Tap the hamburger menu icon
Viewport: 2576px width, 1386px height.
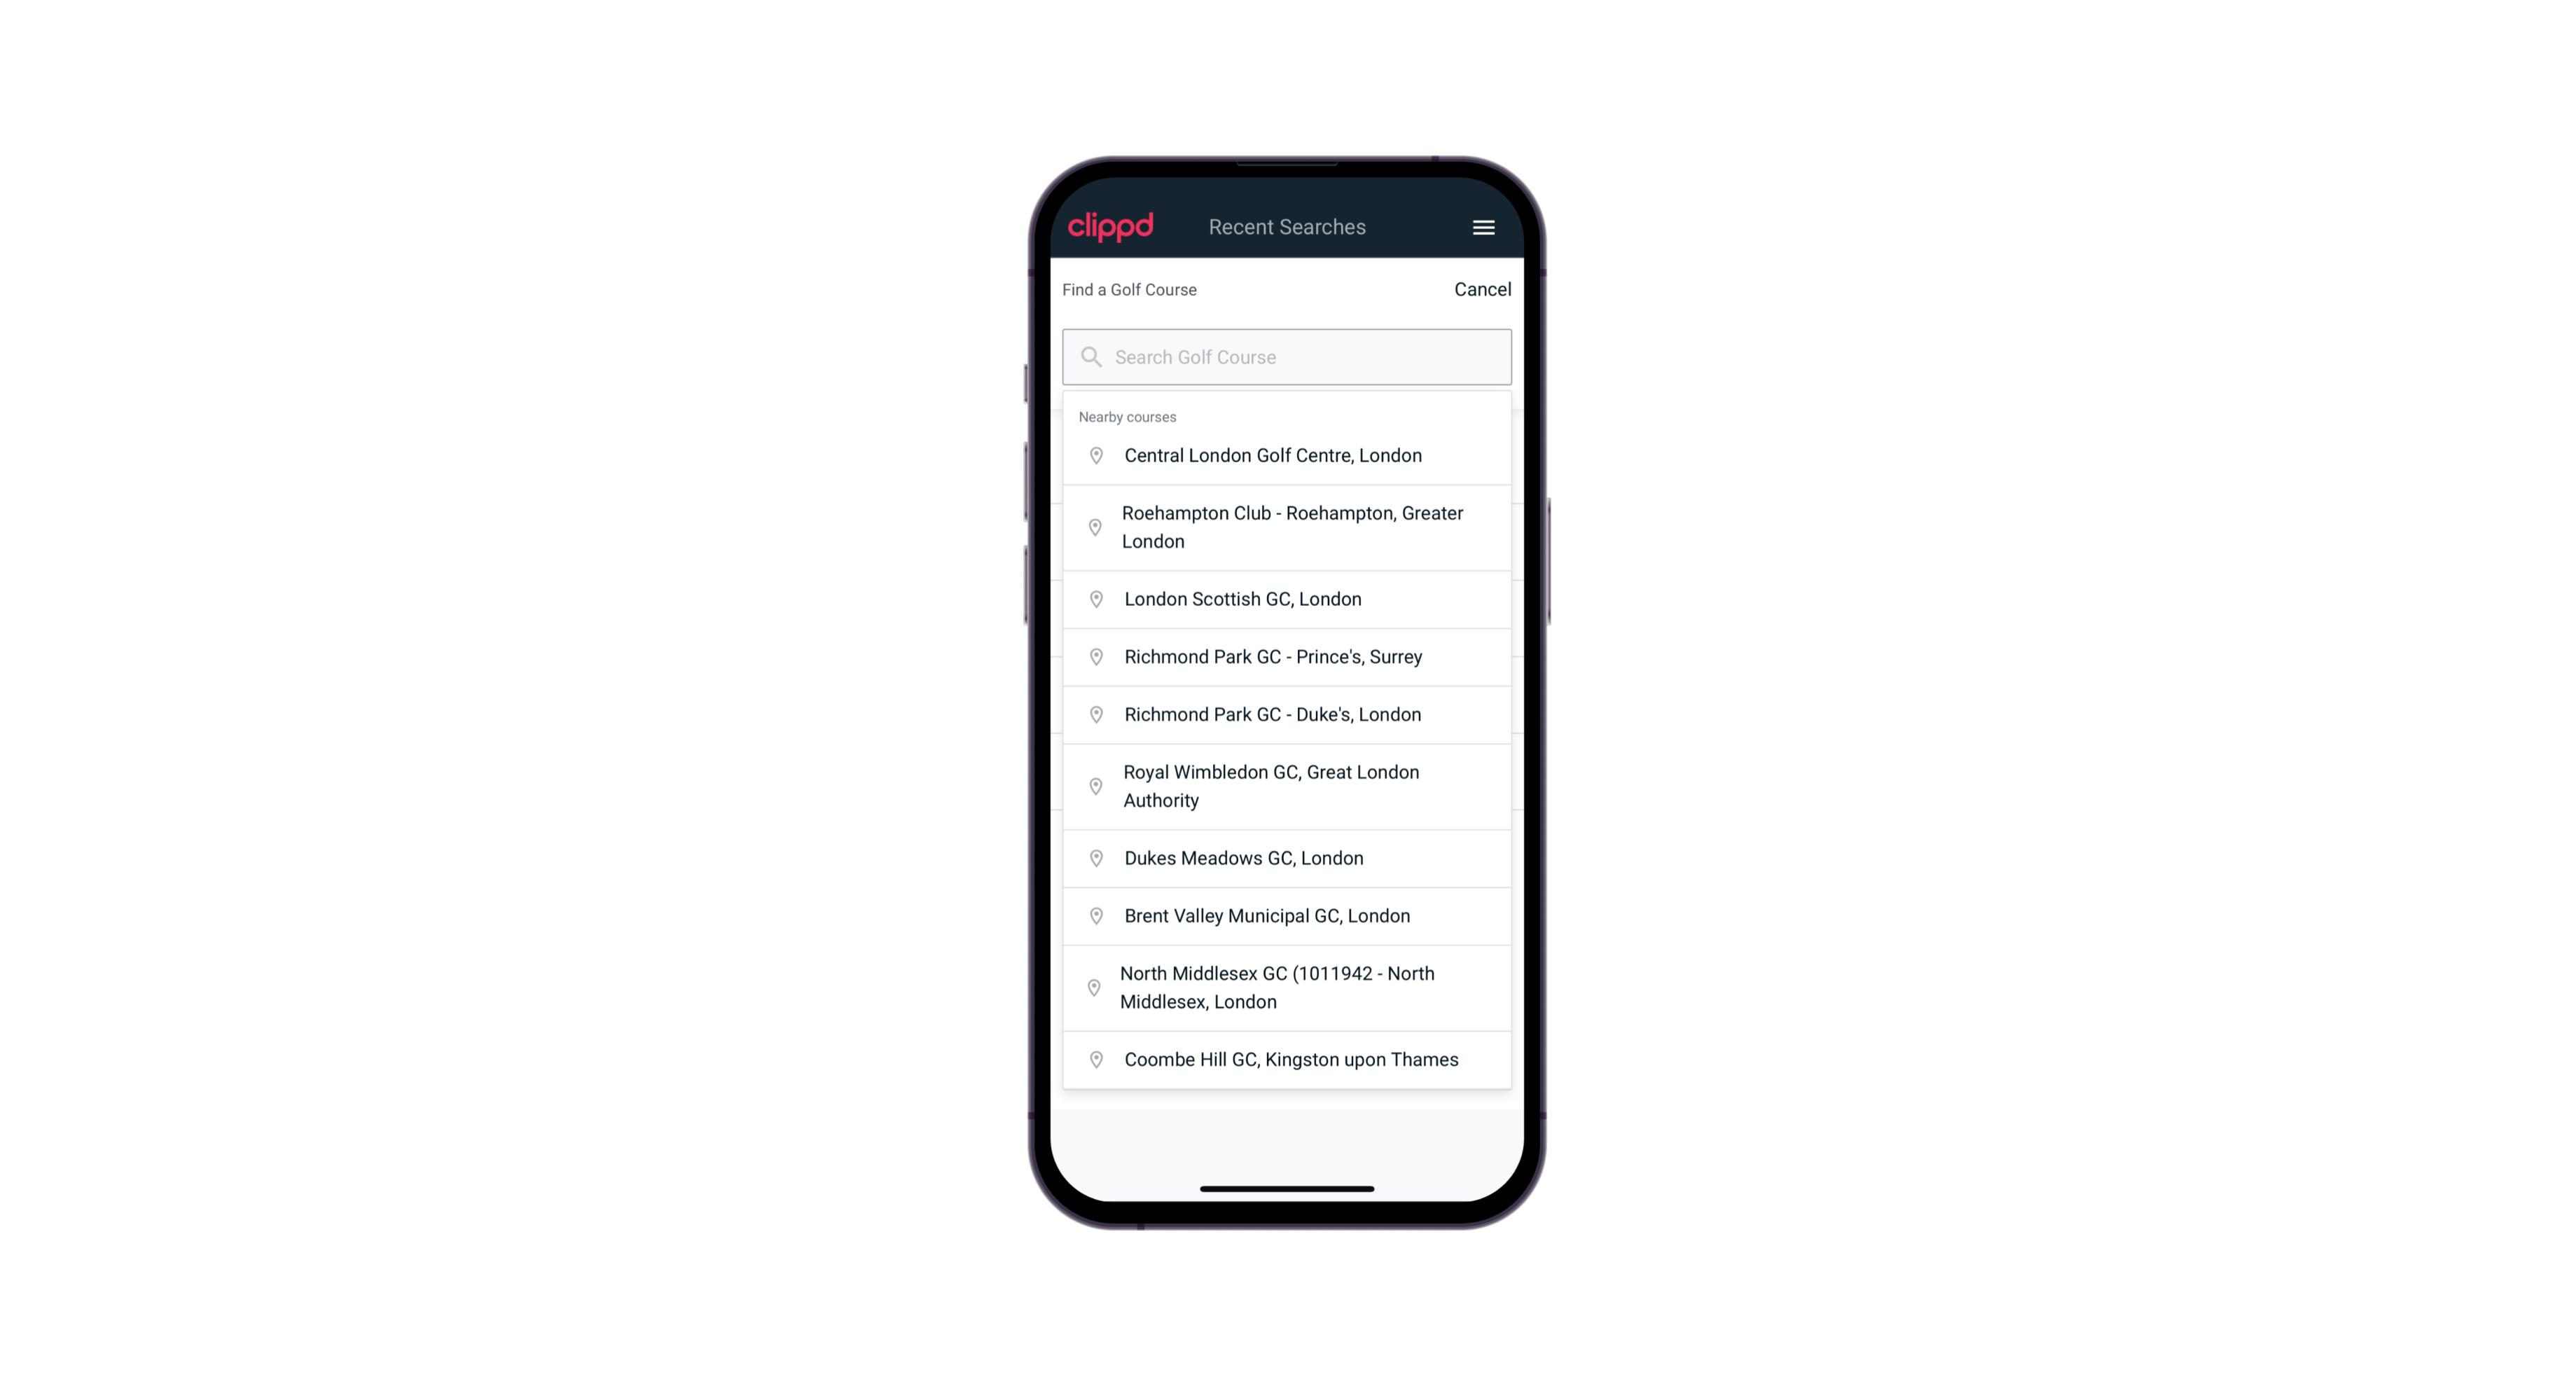[1483, 227]
